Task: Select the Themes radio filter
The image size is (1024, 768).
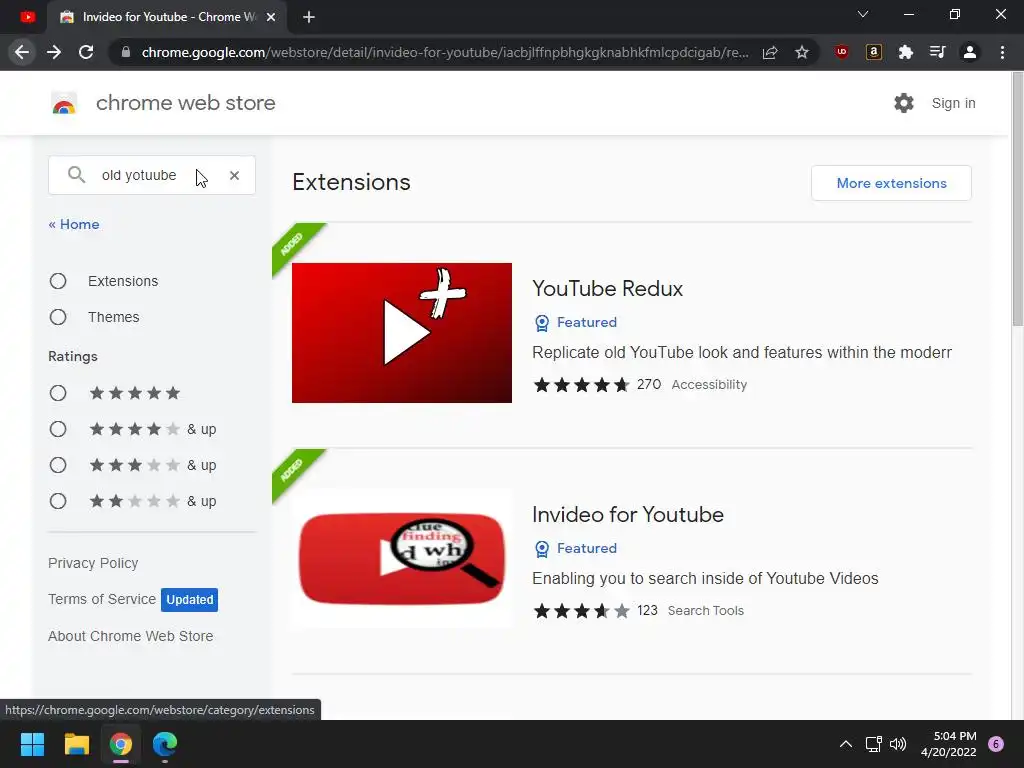Action: point(58,317)
